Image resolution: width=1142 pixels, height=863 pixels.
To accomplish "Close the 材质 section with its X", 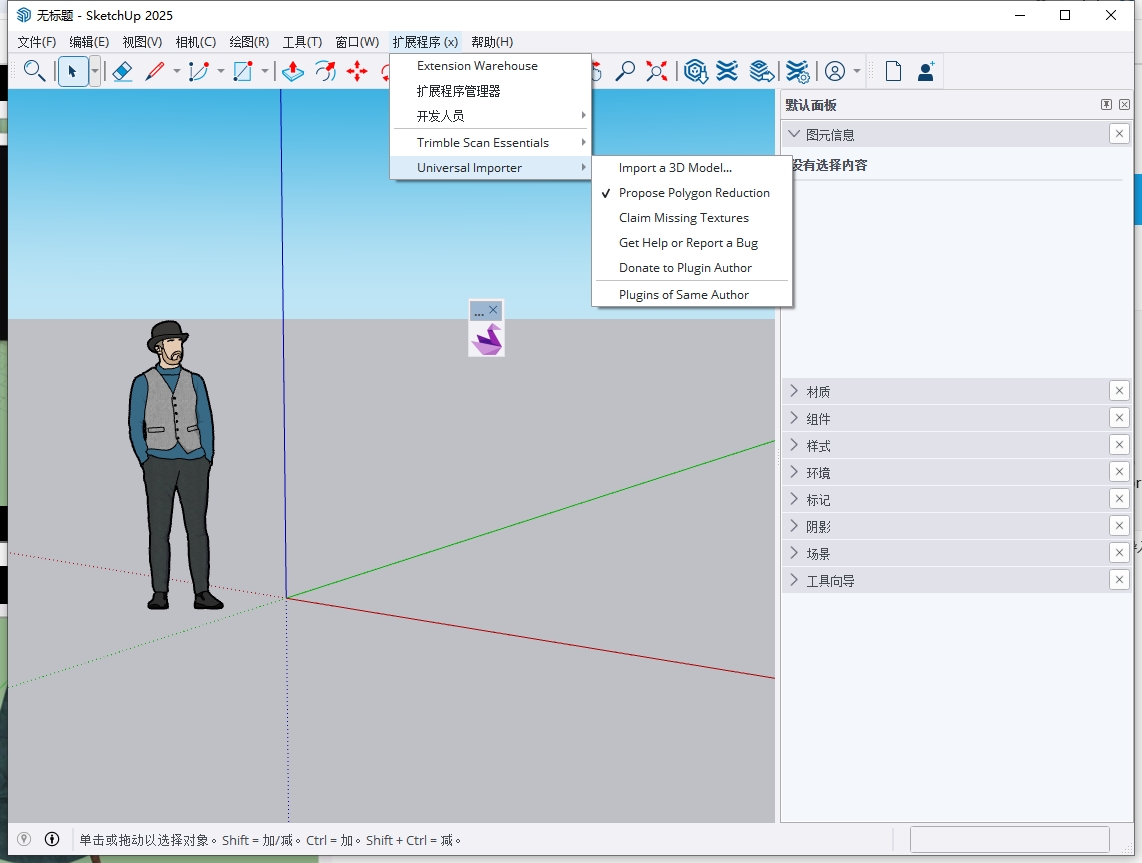I will click(x=1119, y=390).
